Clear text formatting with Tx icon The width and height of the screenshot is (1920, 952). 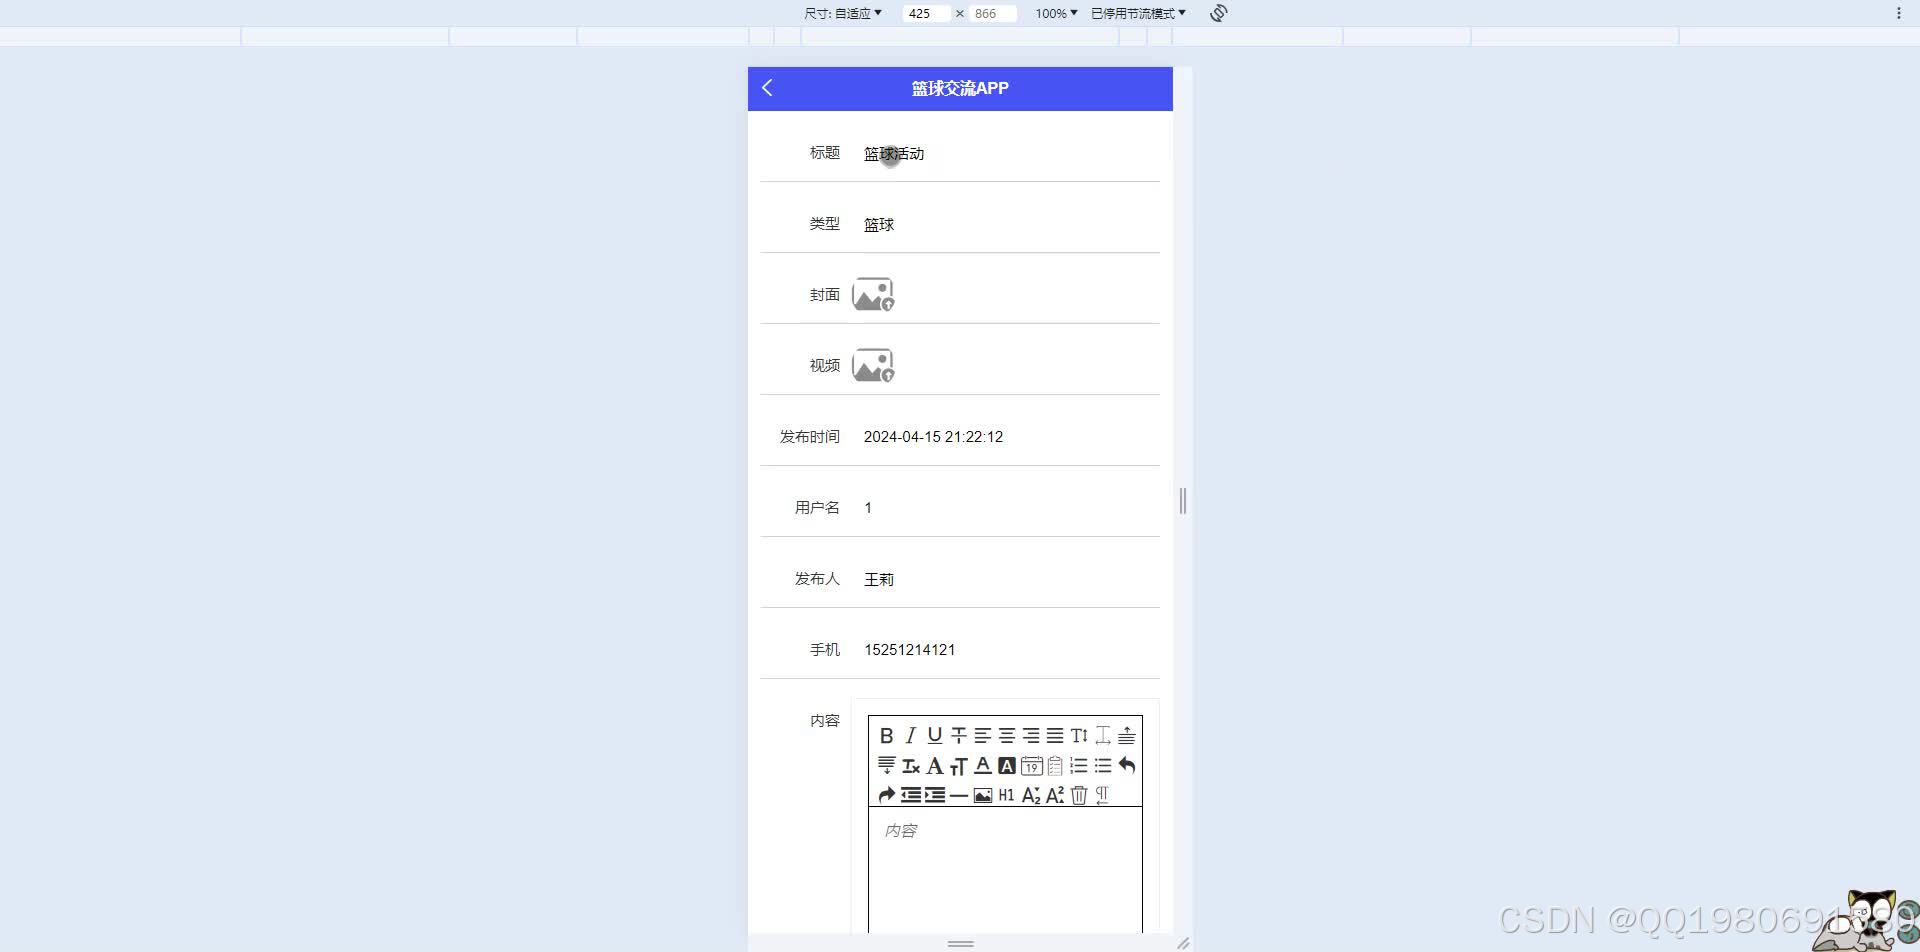coord(910,766)
